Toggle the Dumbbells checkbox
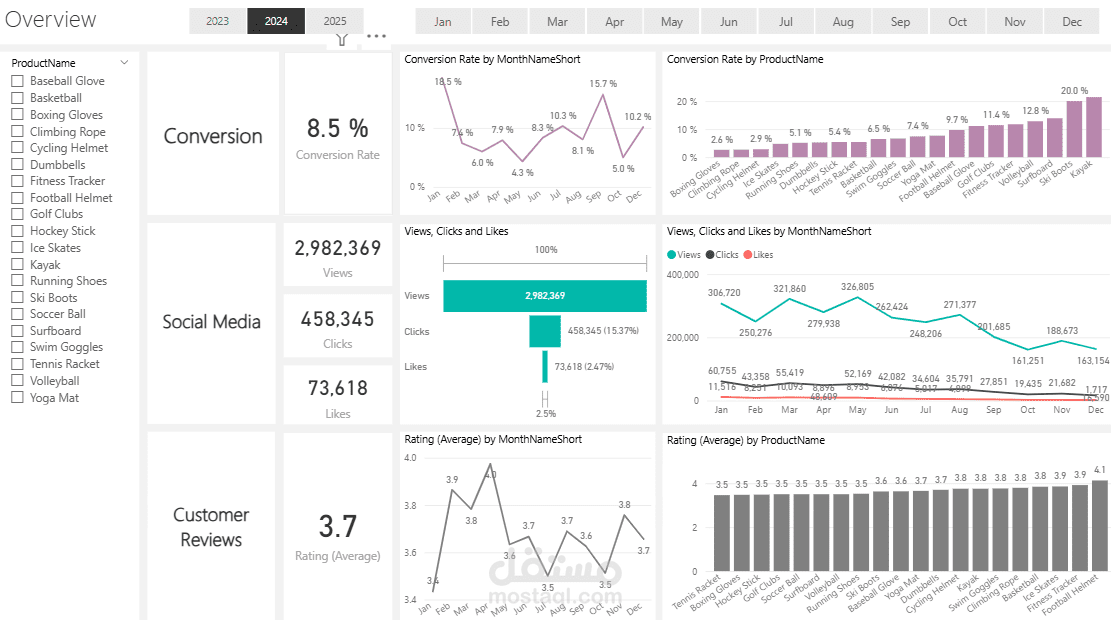Viewport: 1111px width, 620px height. 18,164
